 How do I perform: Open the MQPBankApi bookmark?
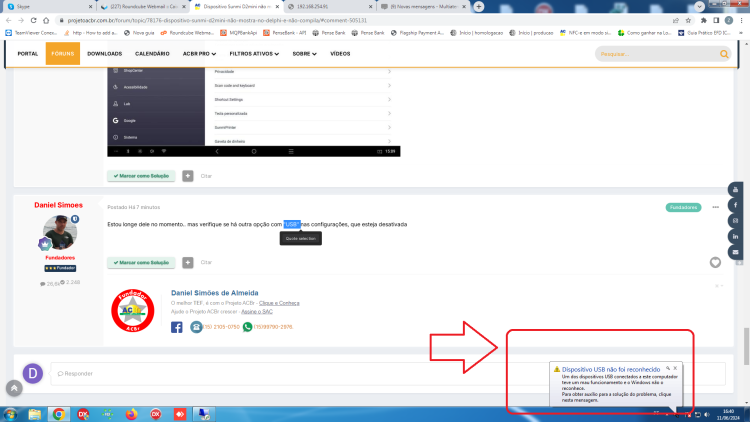(x=238, y=33)
